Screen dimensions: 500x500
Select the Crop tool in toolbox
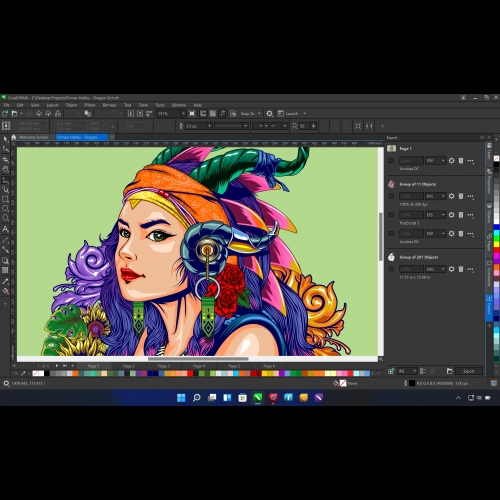5,159
